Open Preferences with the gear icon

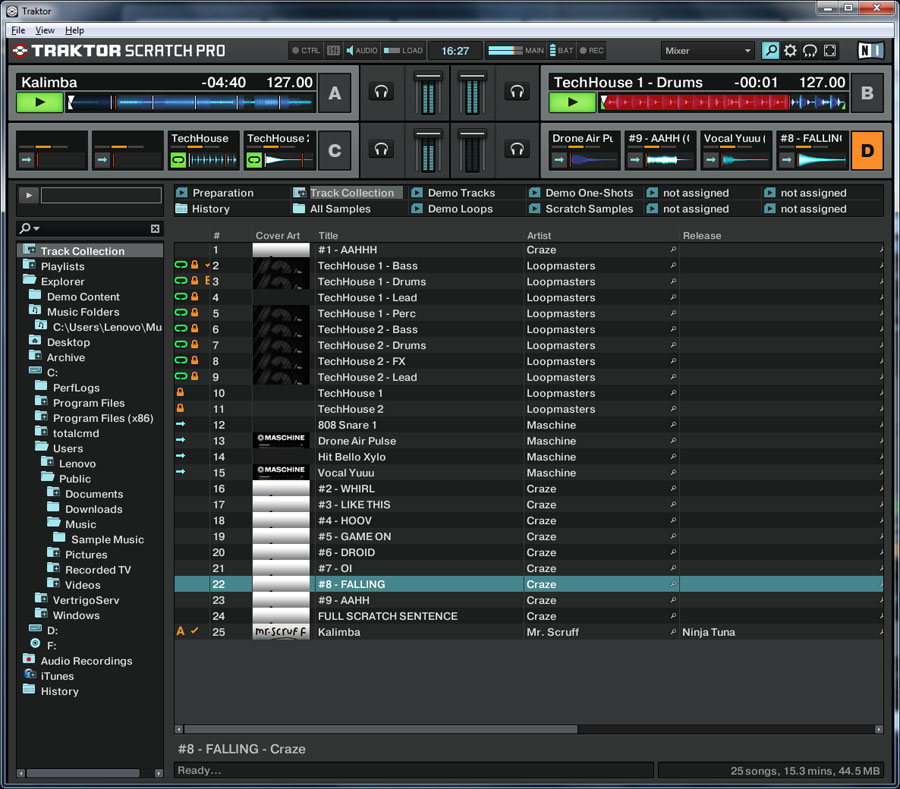point(790,51)
